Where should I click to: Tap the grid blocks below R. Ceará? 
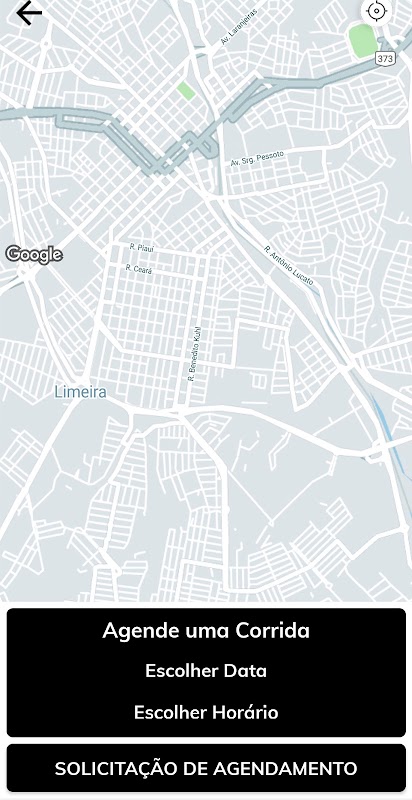point(153,316)
